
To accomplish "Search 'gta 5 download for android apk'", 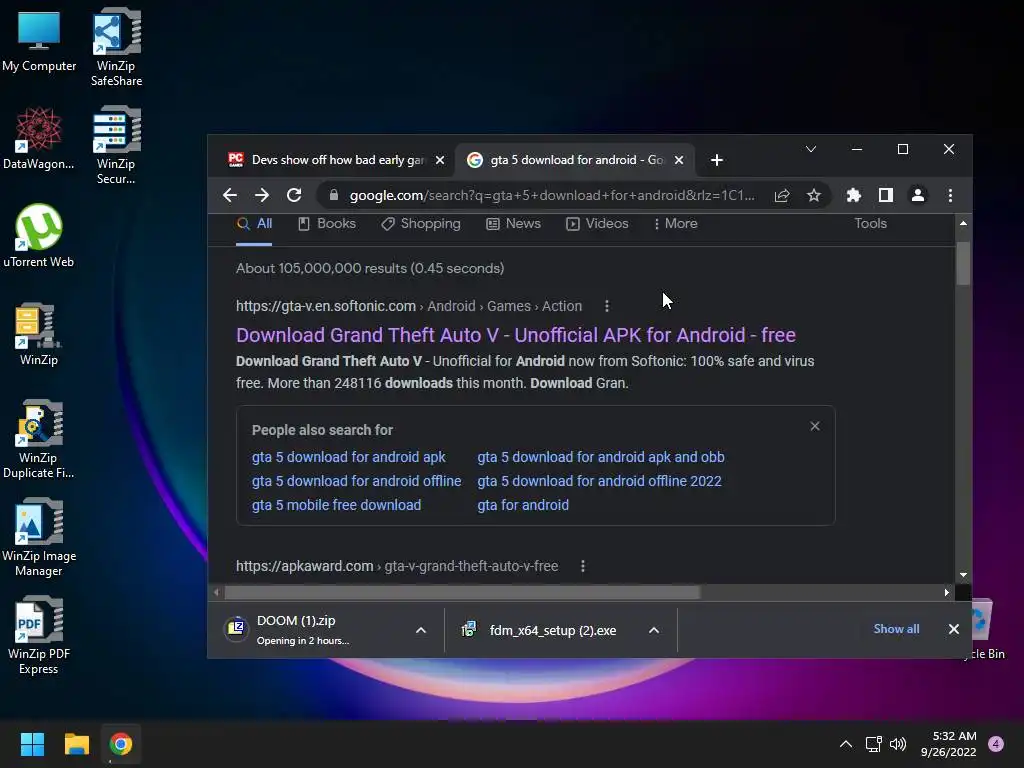I will [349, 457].
